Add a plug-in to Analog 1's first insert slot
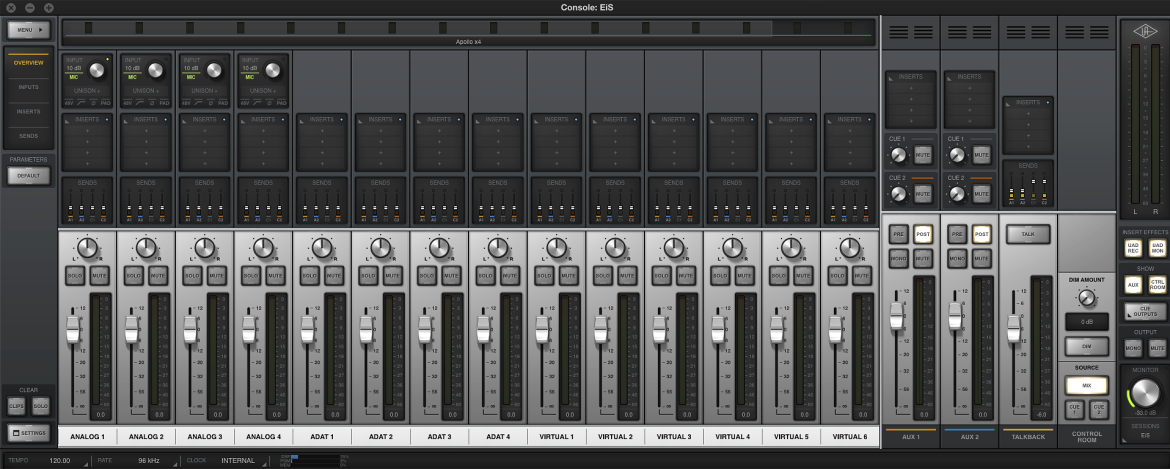The height and width of the screenshot is (469, 1170). pos(87,129)
